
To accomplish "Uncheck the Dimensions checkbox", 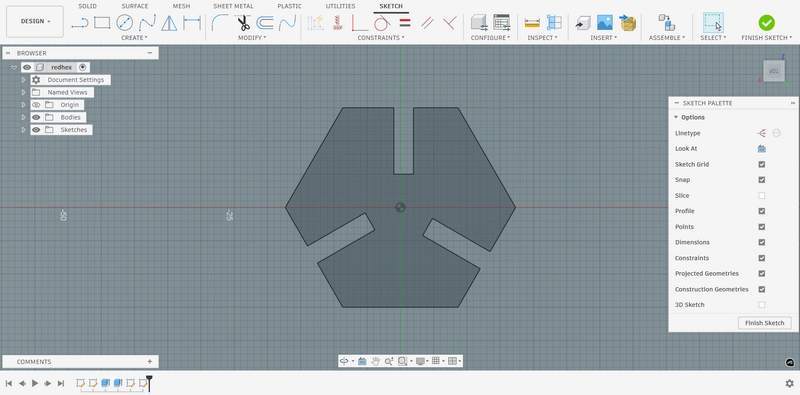I will pyautogui.click(x=762, y=242).
